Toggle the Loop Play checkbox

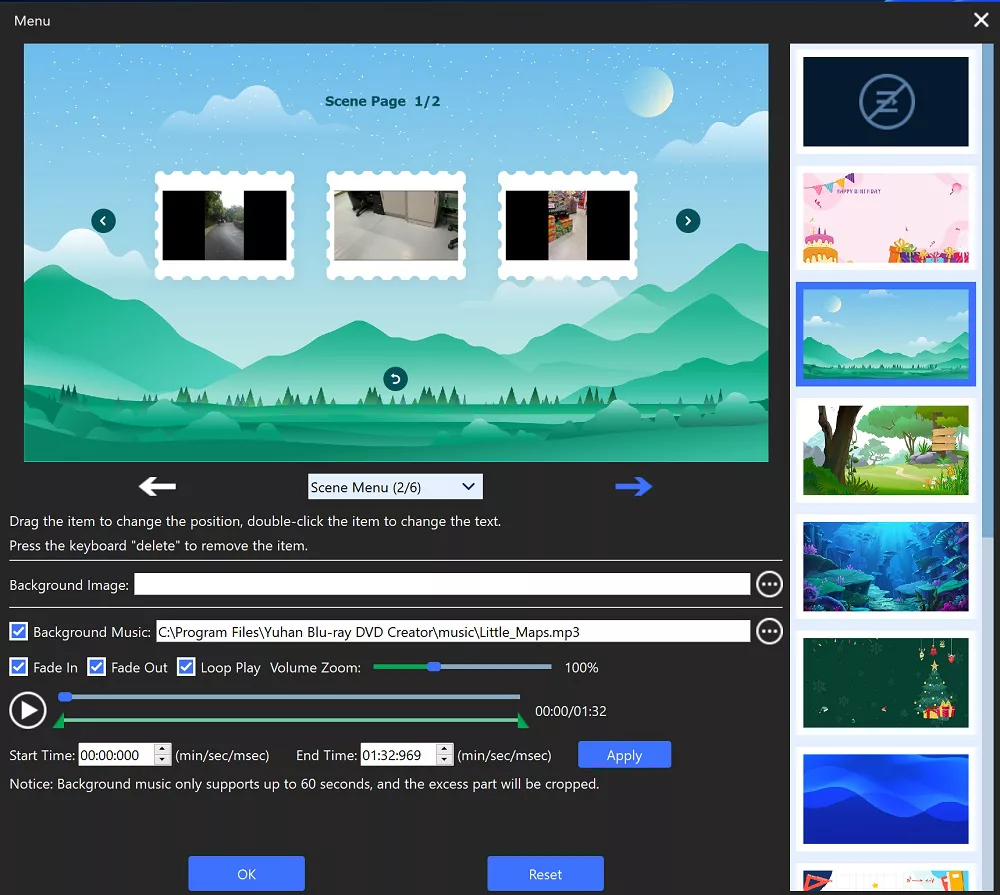[186, 667]
